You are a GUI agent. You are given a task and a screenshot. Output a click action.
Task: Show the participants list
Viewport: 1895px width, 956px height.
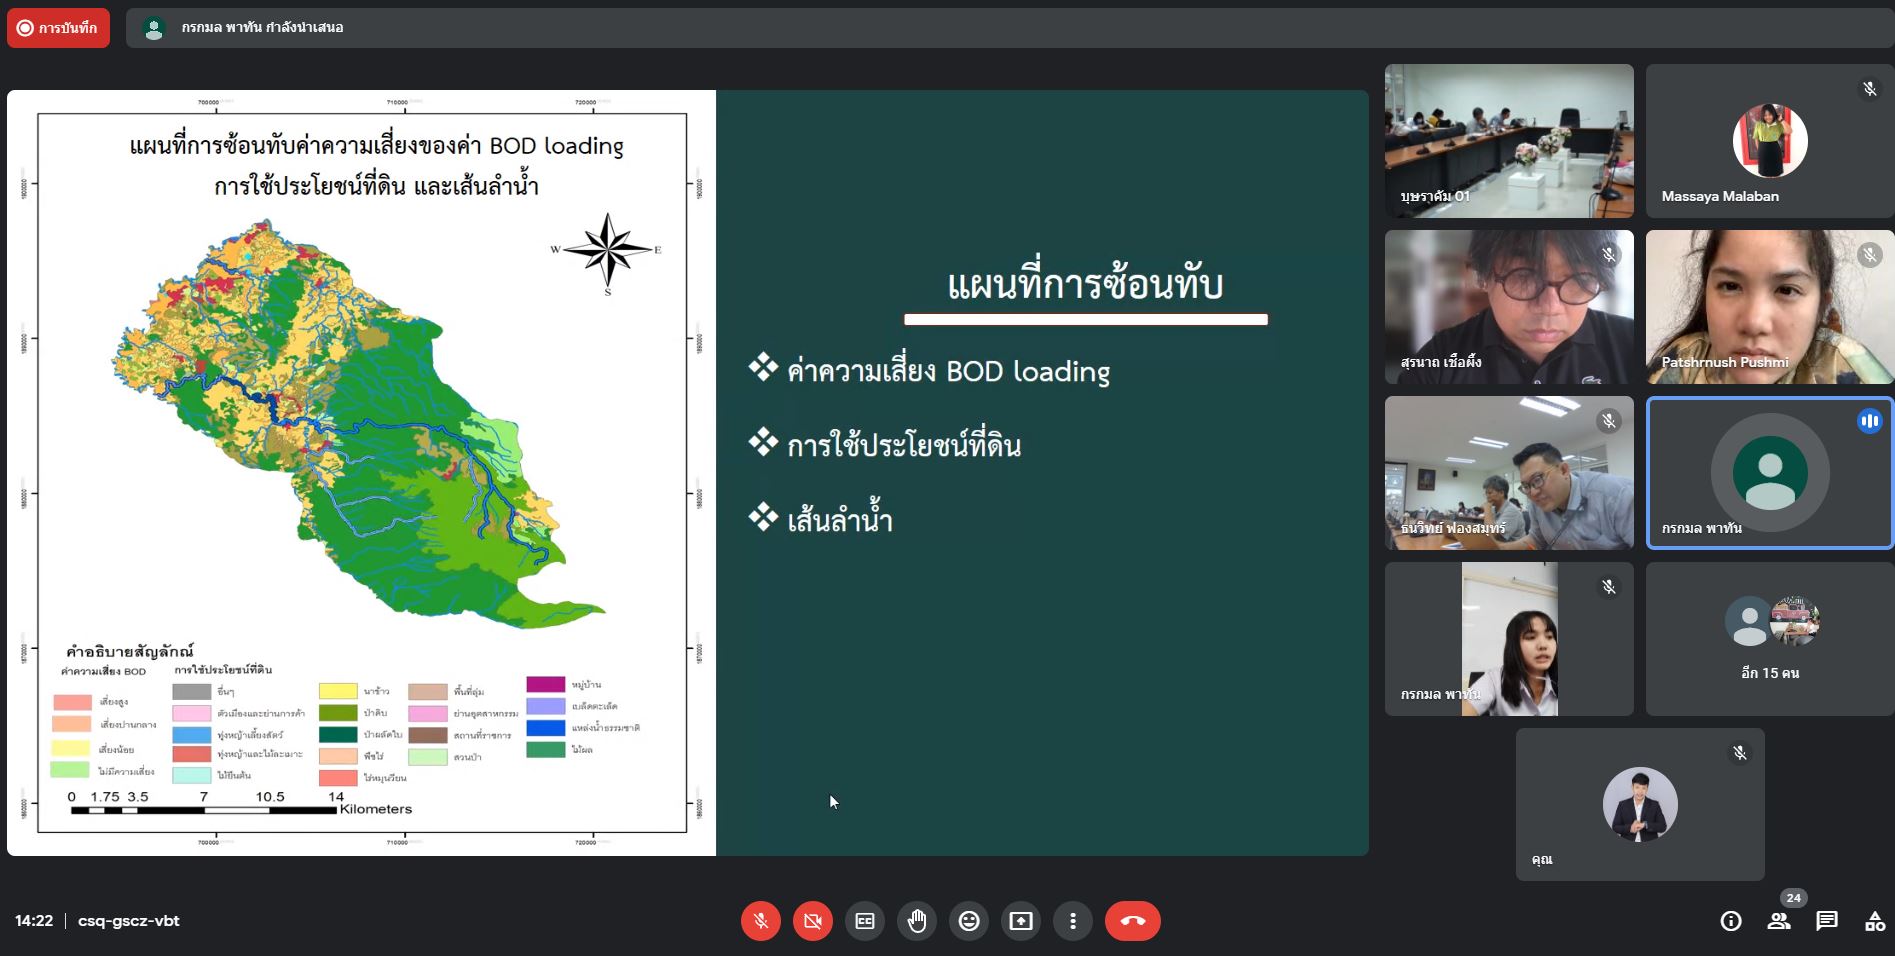pyautogui.click(x=1779, y=921)
